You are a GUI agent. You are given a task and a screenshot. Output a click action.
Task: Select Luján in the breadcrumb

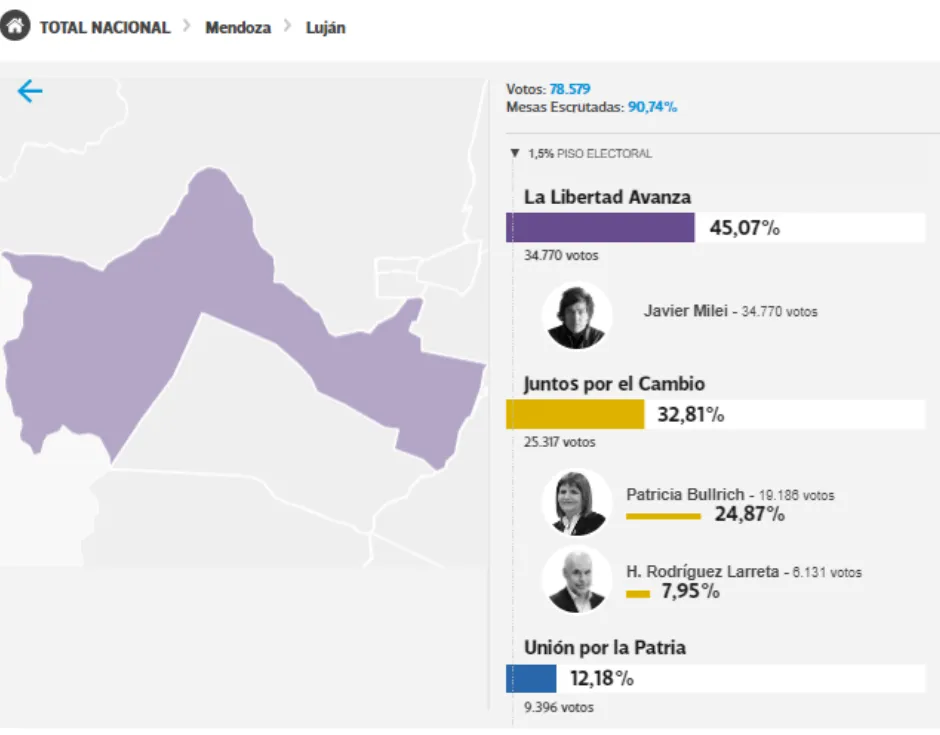(x=326, y=28)
